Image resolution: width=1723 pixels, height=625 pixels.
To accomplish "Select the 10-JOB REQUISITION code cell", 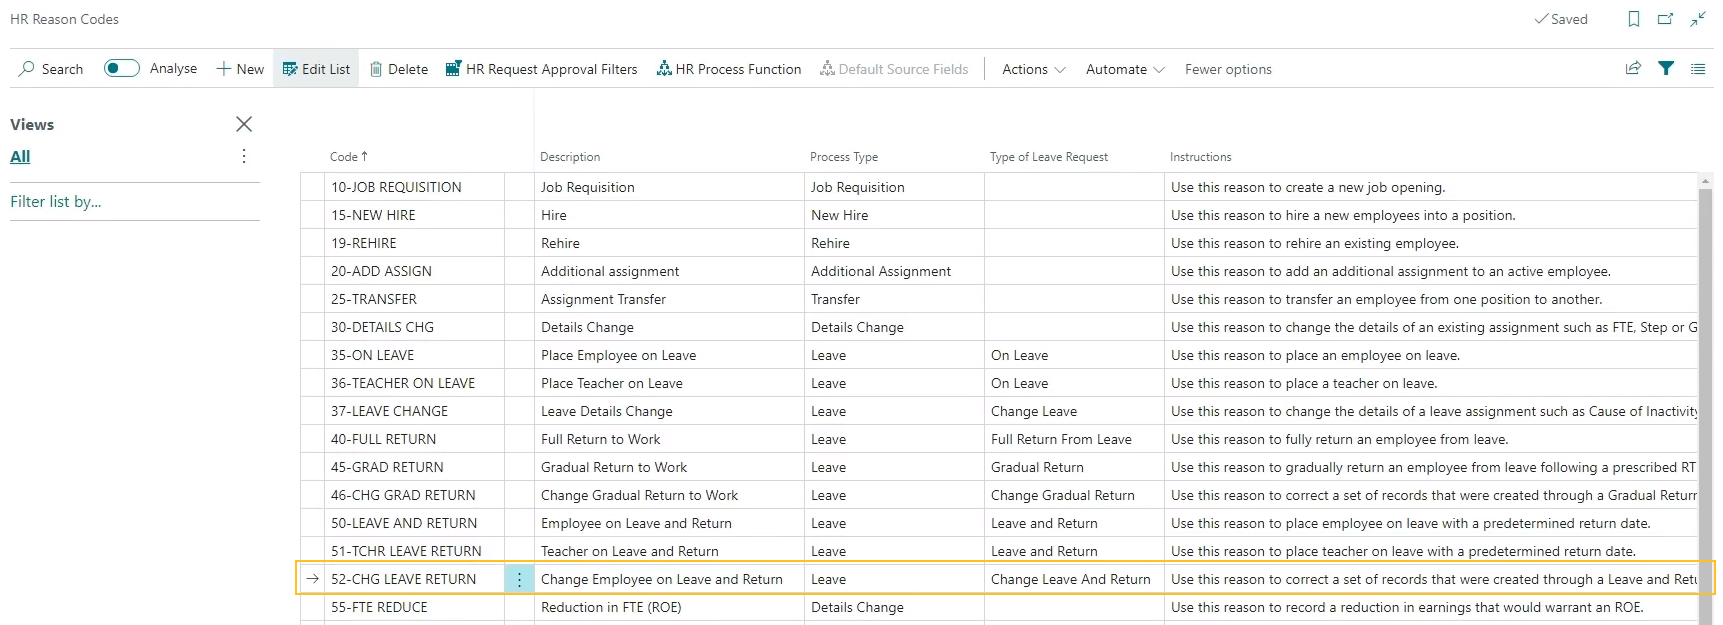I will 414,187.
